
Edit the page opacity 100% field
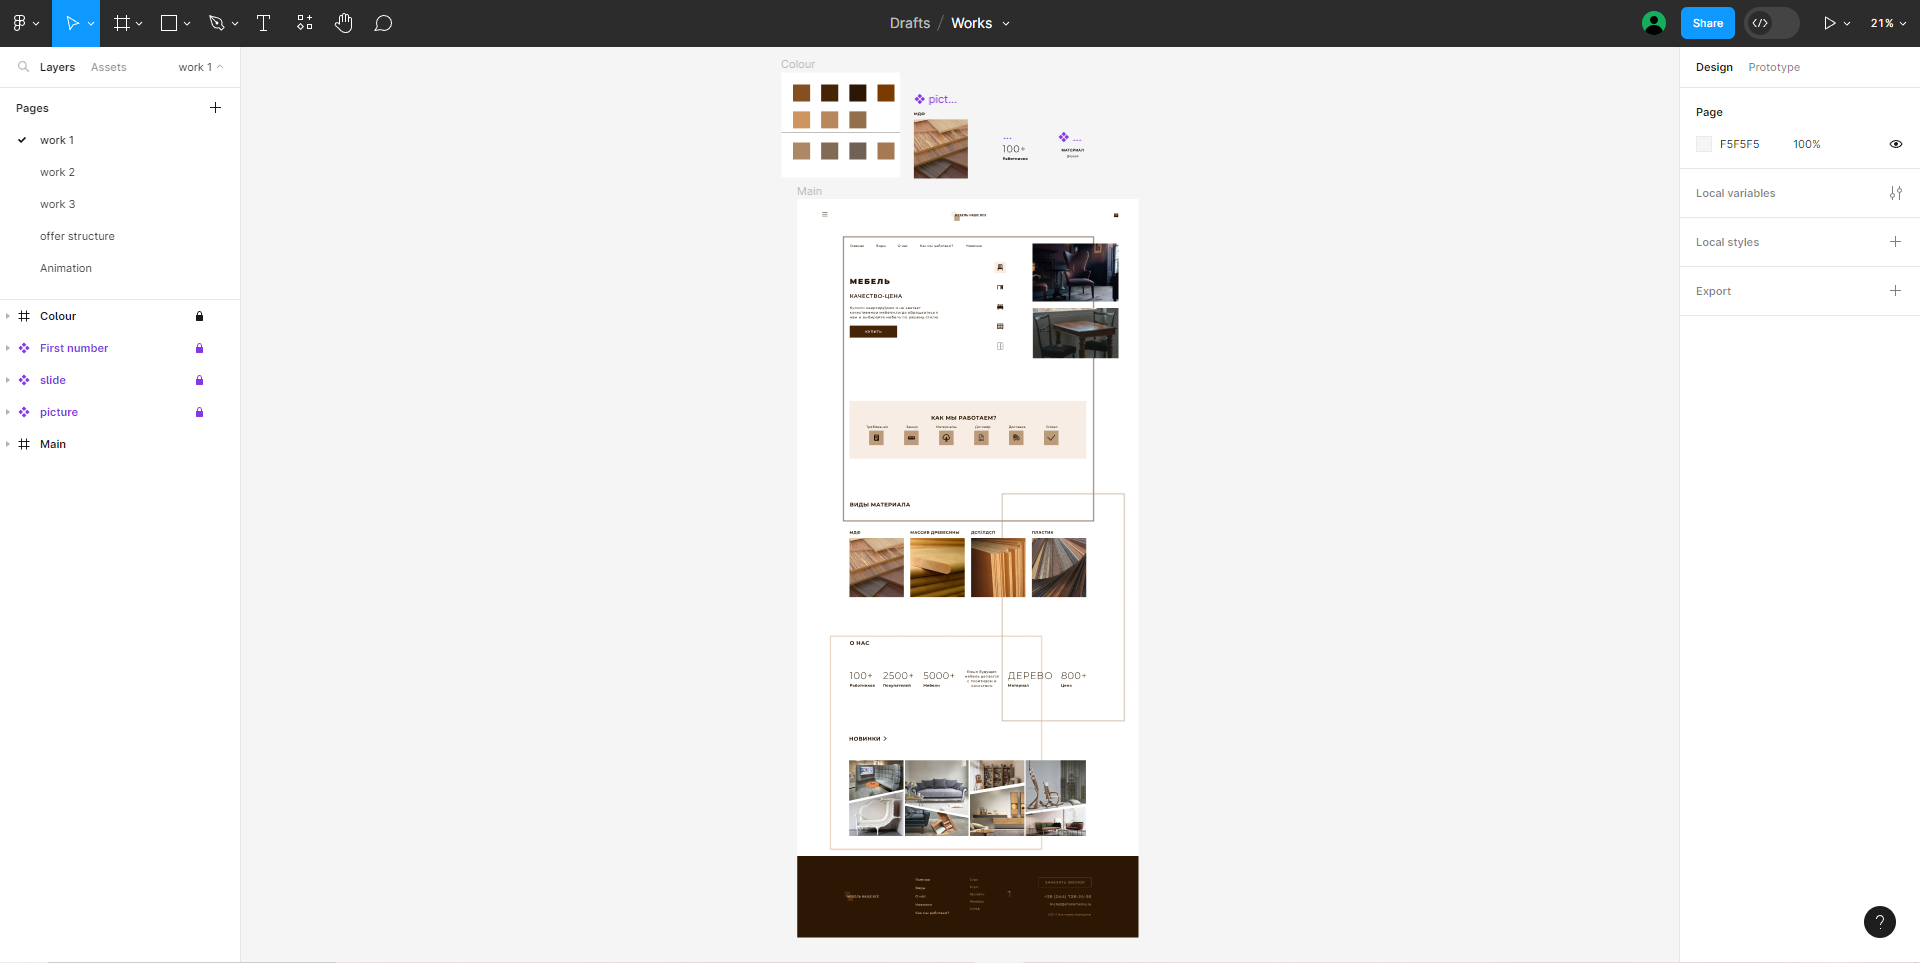click(1807, 144)
